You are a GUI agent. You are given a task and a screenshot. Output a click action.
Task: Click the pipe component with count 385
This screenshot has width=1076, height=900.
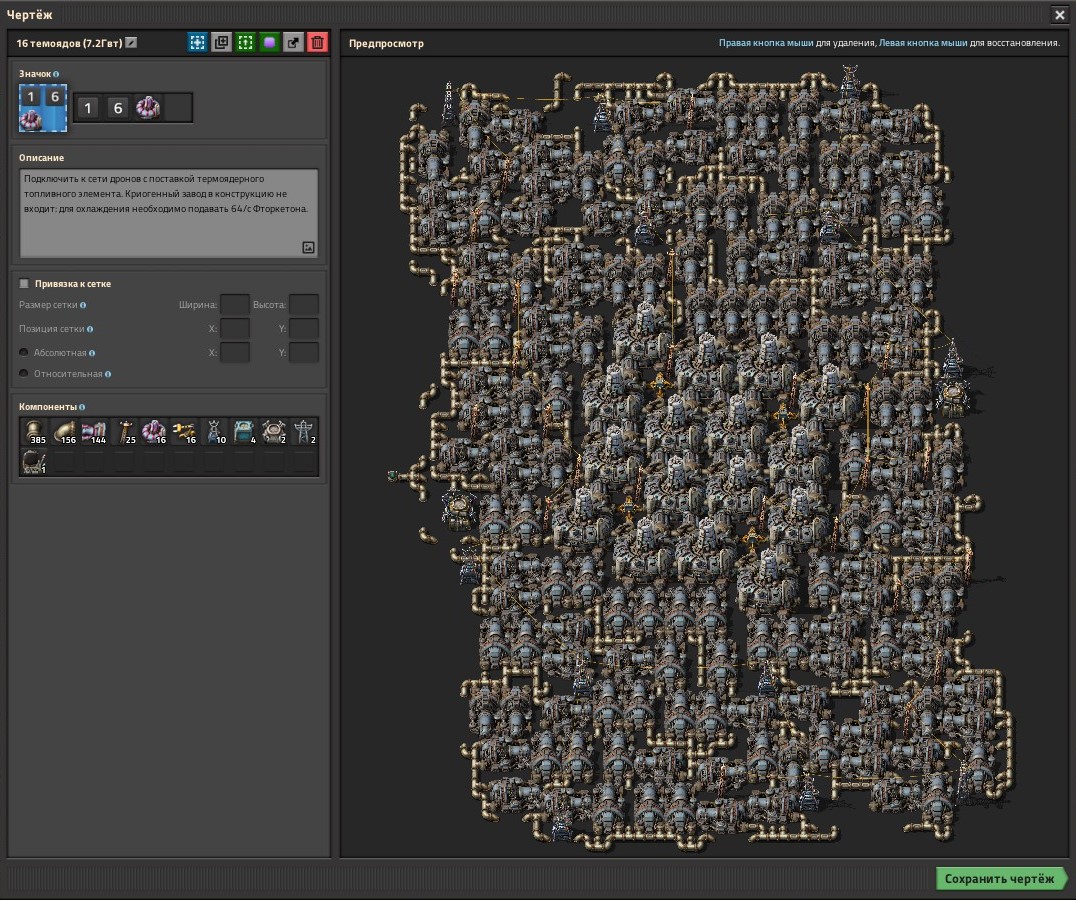[x=34, y=432]
